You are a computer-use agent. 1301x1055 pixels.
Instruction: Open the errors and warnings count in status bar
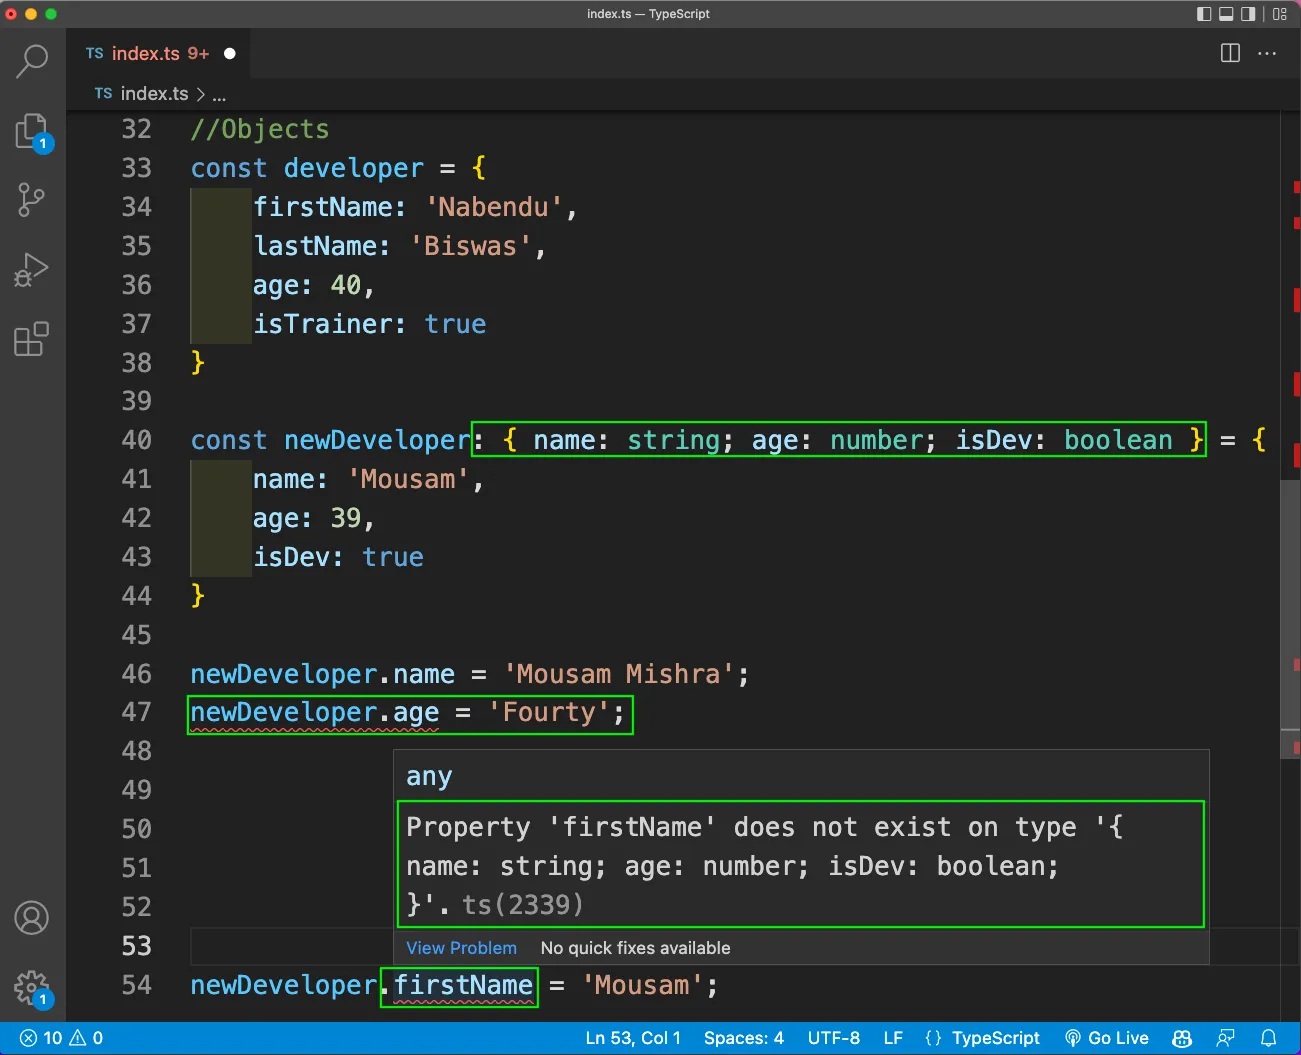click(61, 1038)
